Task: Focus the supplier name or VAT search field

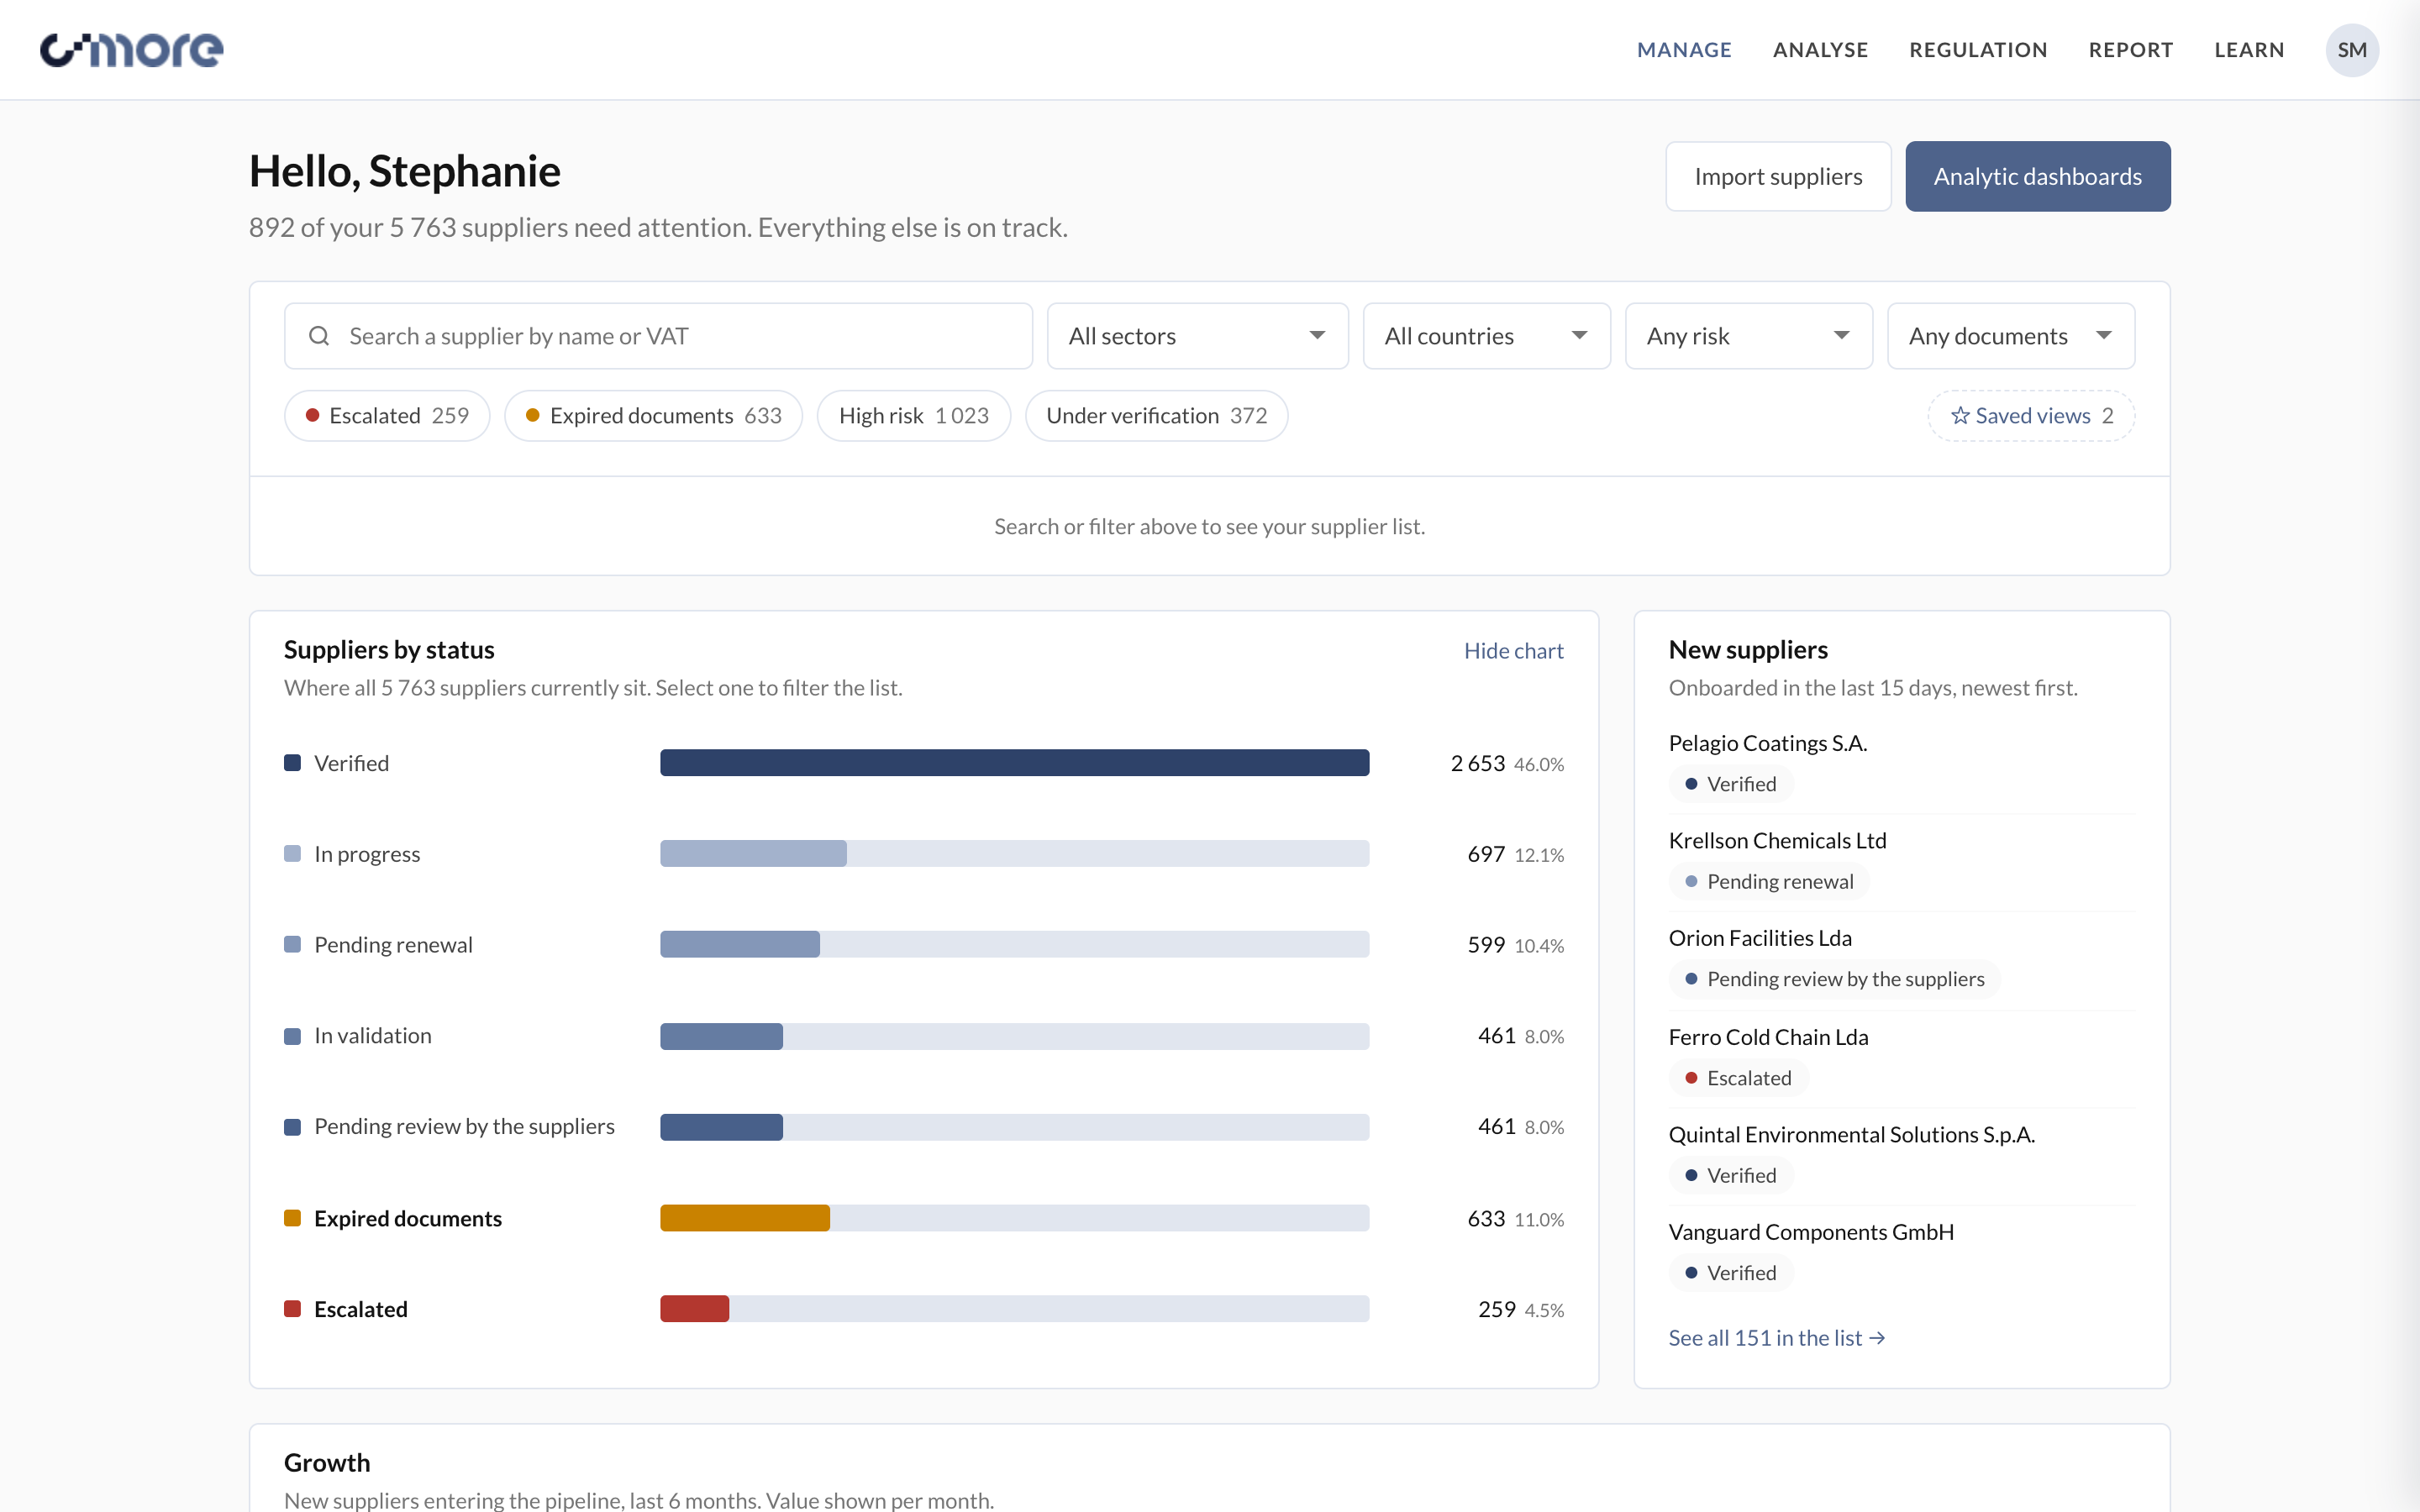Action: 658,336
